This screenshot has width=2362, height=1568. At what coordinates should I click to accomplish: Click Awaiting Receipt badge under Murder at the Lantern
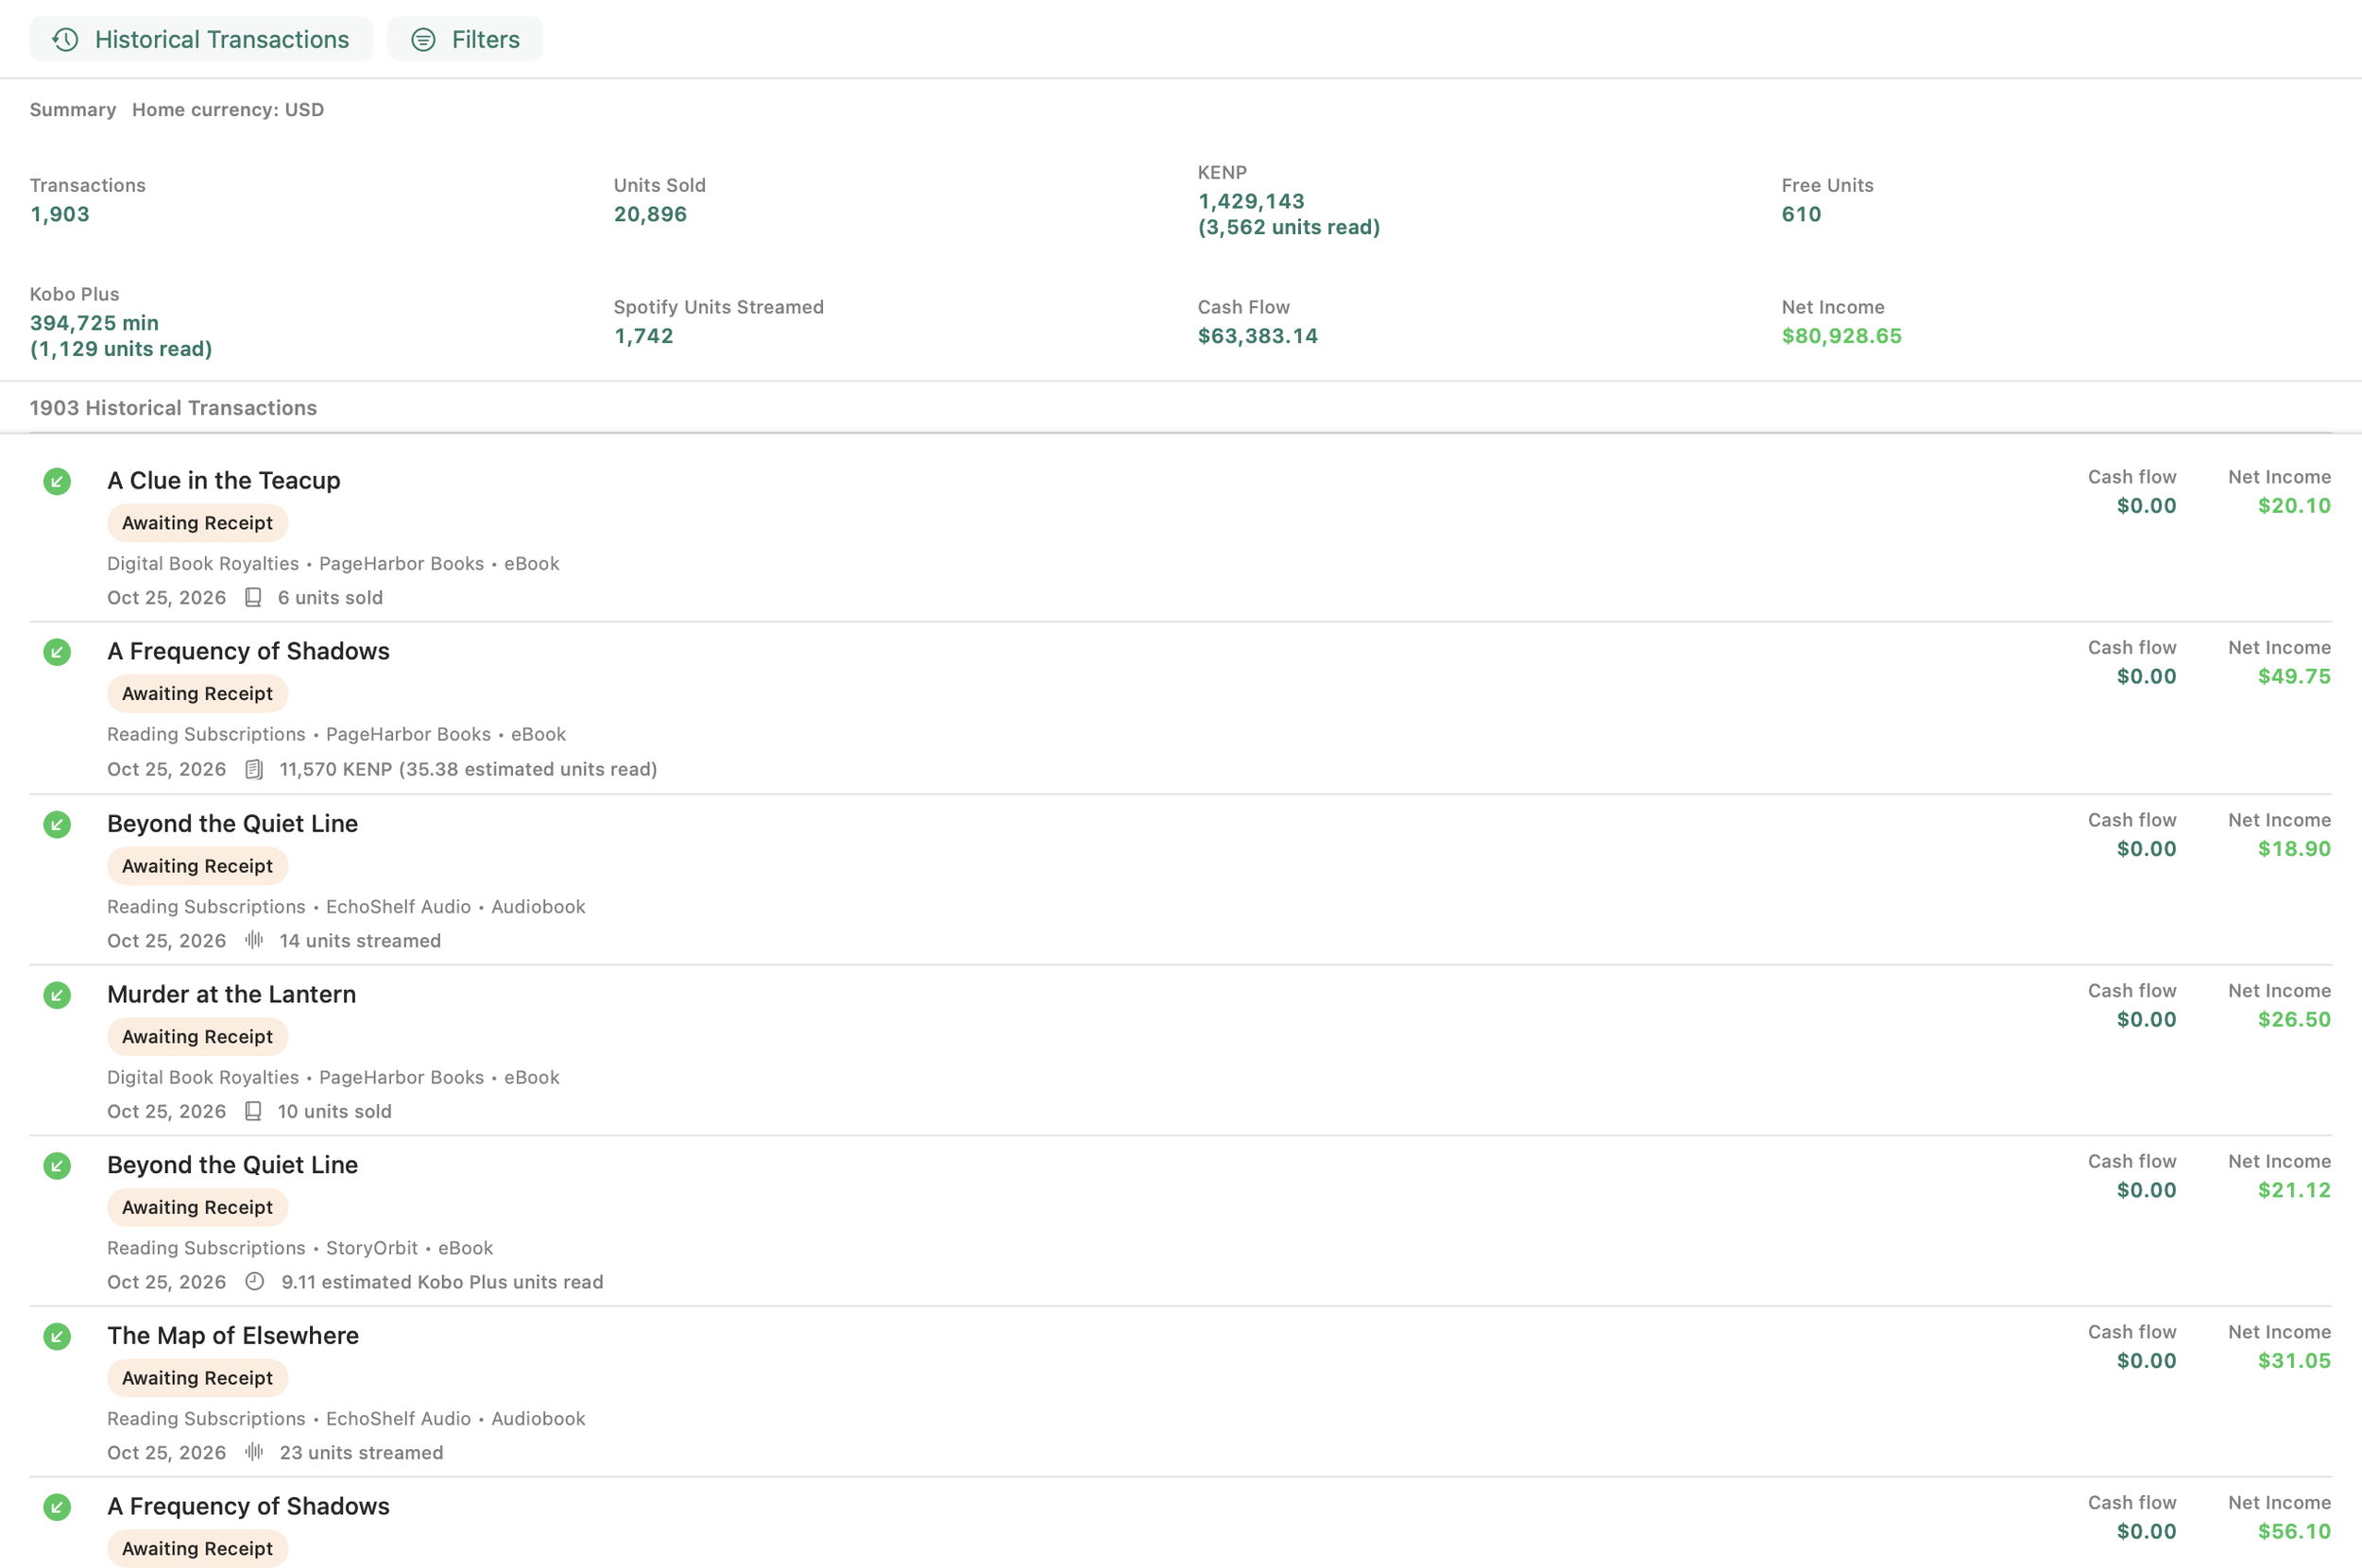197,1037
